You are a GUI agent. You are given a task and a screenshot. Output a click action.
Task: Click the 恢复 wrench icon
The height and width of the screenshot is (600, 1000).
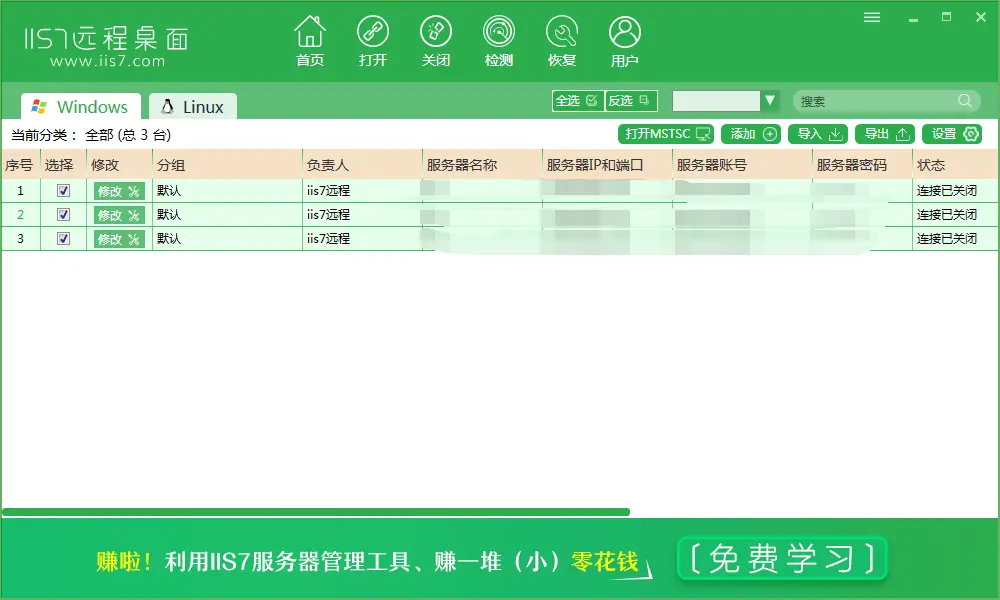[x=562, y=41]
